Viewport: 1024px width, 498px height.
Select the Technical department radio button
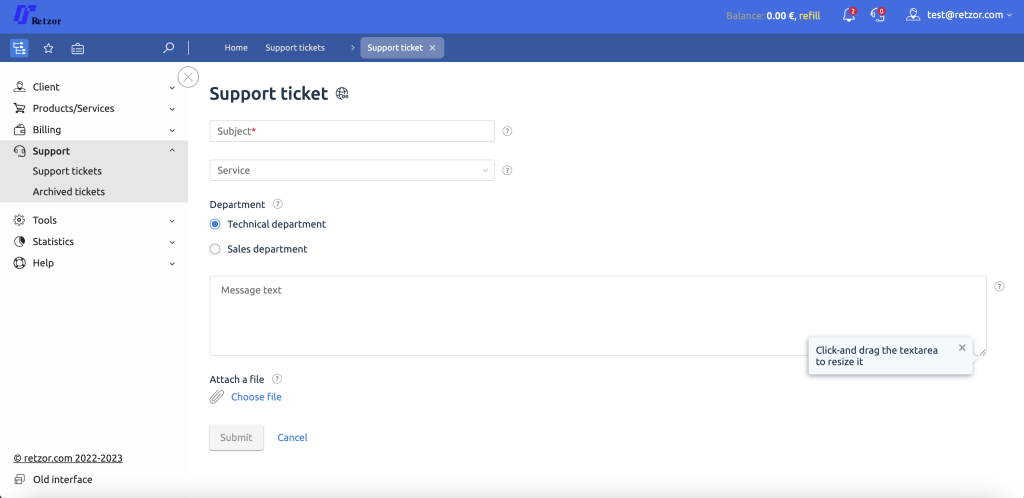coord(215,224)
